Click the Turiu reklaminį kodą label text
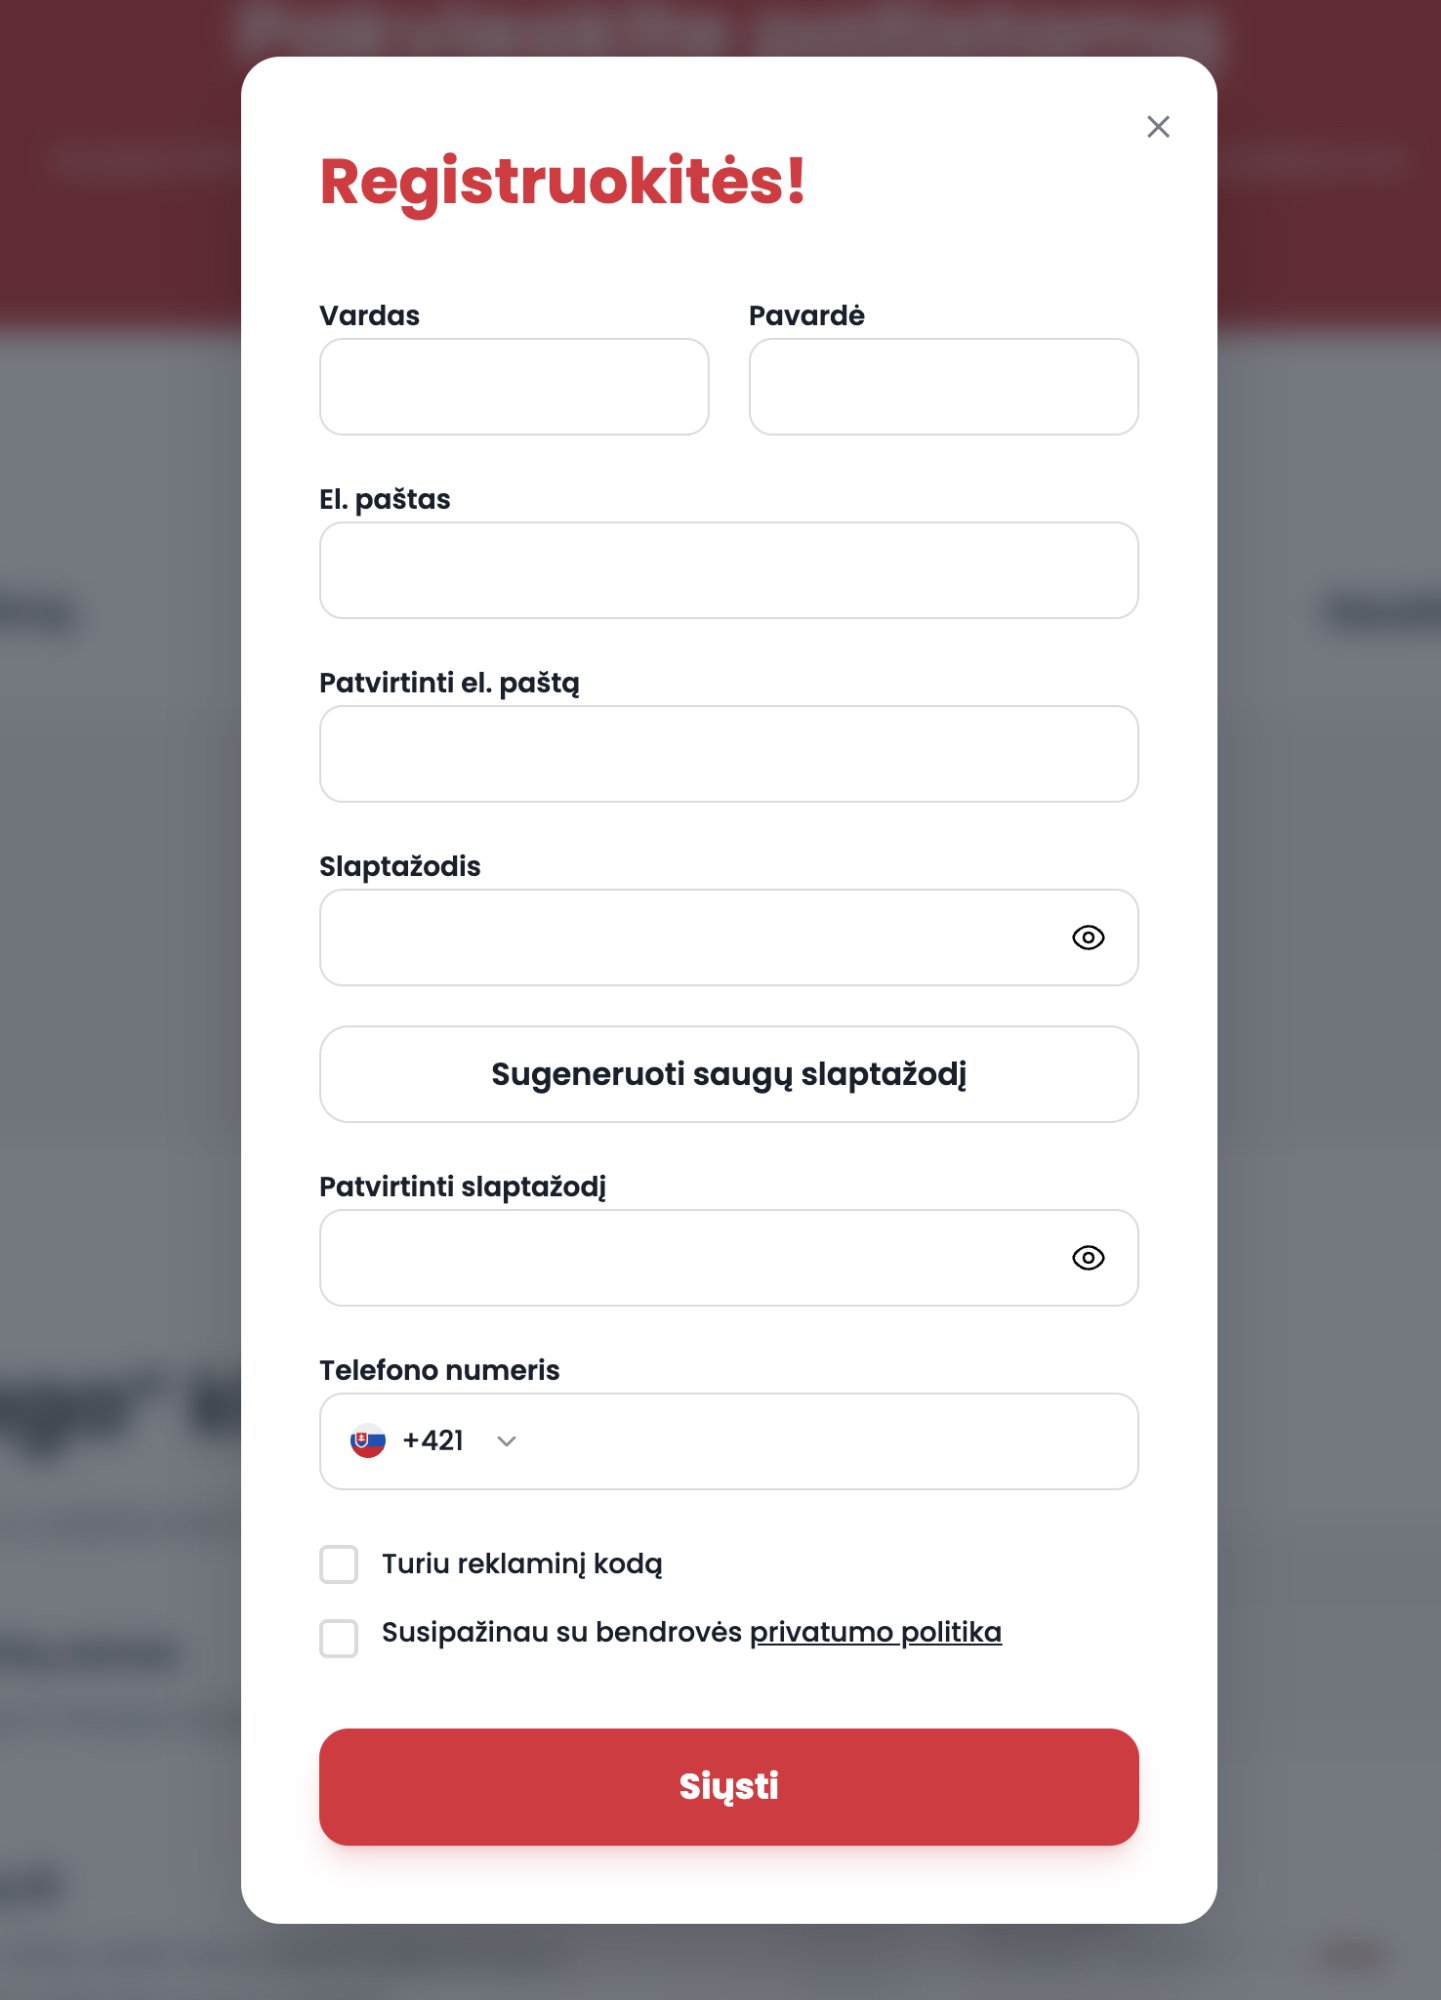Viewport: 1441px width, 2000px height. click(522, 1564)
